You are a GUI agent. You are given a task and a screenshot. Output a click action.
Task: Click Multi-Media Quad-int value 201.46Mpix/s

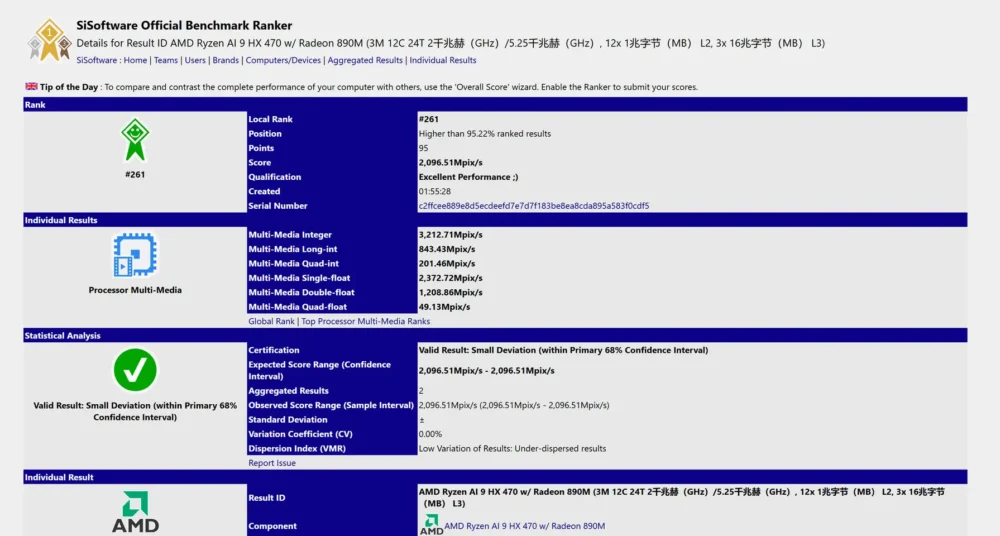(446, 264)
